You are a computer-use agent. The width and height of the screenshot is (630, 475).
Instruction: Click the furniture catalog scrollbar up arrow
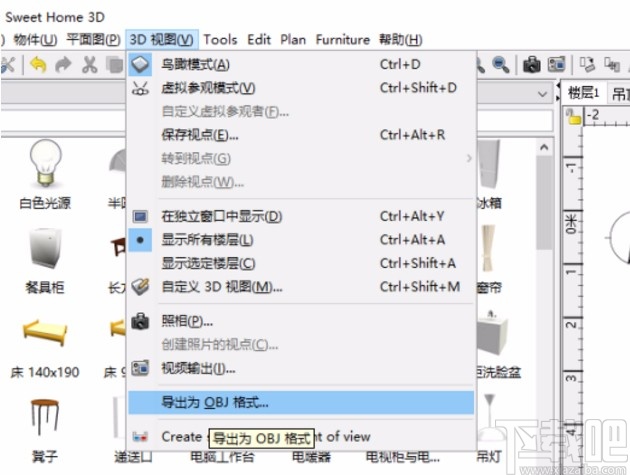[x=544, y=147]
